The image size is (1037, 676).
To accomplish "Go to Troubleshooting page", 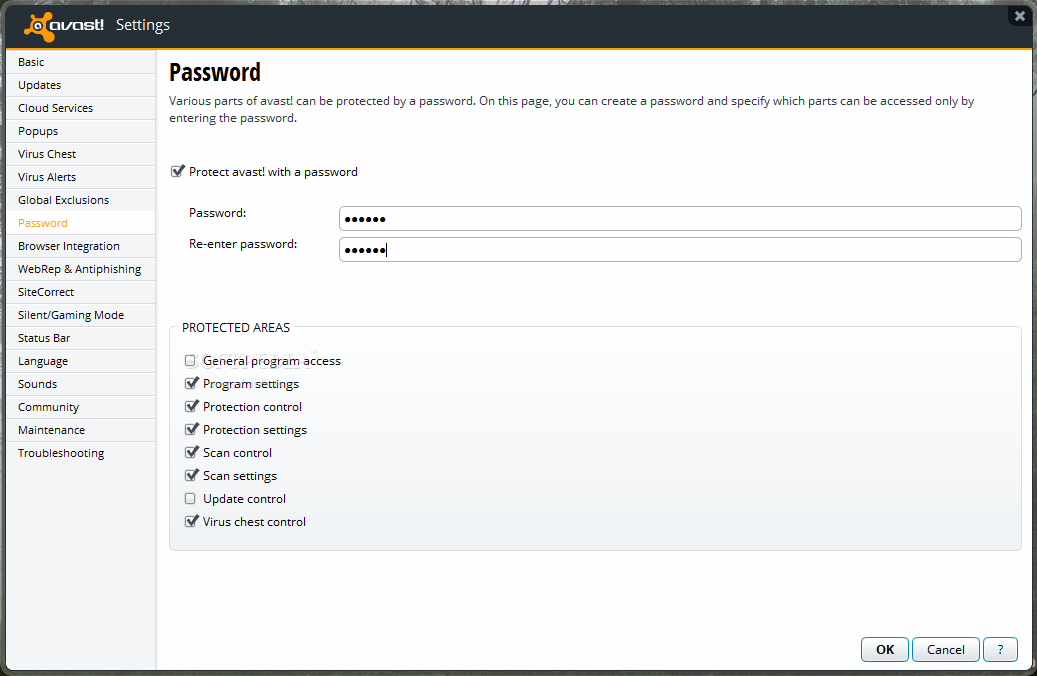I will click(81, 453).
